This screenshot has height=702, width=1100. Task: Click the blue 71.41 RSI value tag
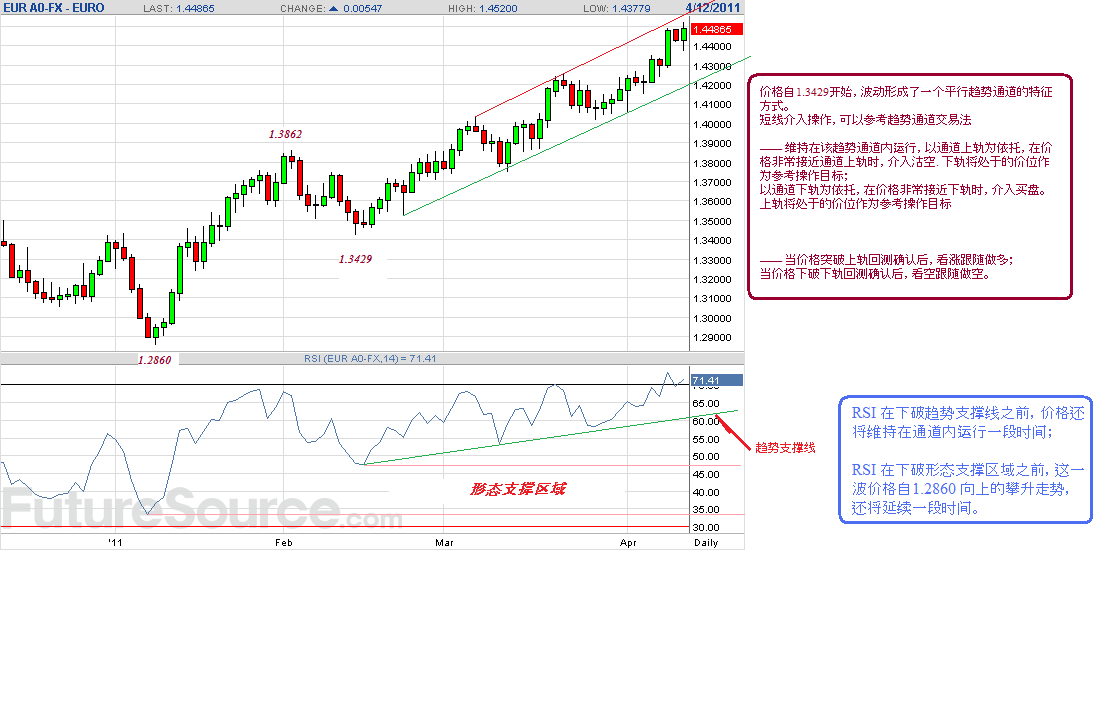pos(717,380)
